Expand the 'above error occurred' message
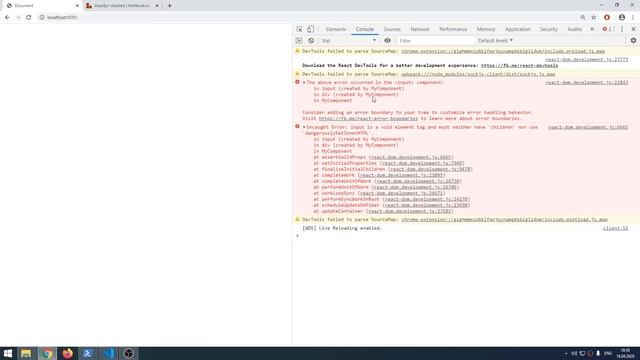 click(304, 82)
